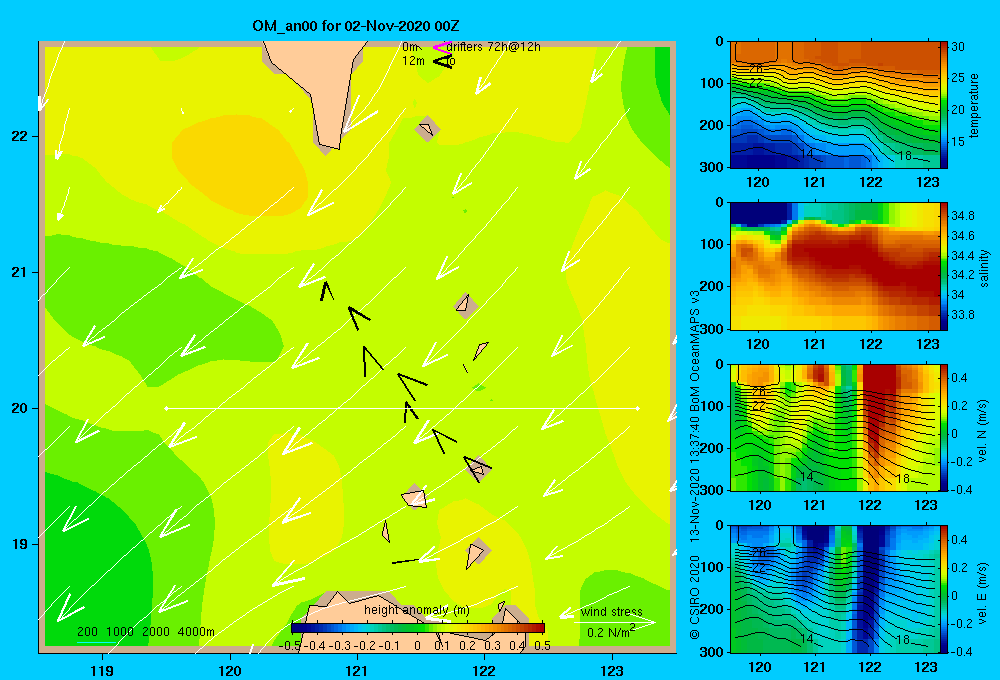This screenshot has height=680, width=1000.
Task: Click the orange high anomaly patch near 22N
Action: click(239, 166)
